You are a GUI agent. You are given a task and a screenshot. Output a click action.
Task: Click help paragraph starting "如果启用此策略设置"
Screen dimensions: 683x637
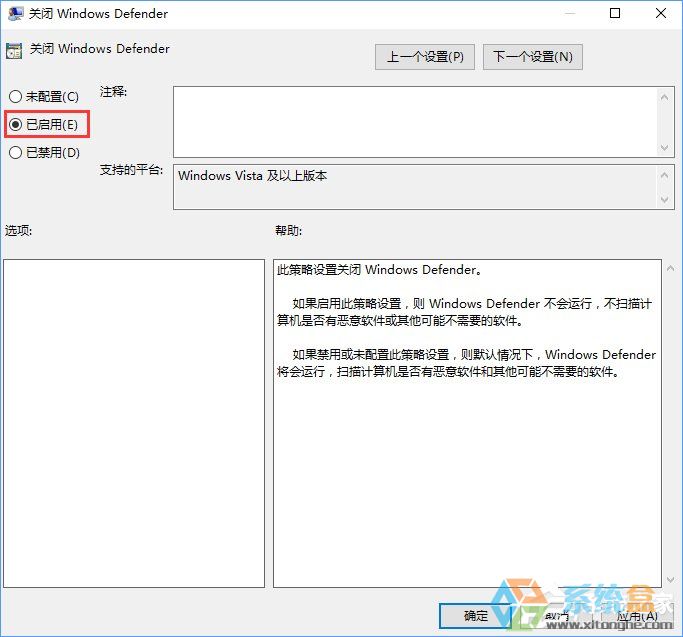[x=465, y=312]
